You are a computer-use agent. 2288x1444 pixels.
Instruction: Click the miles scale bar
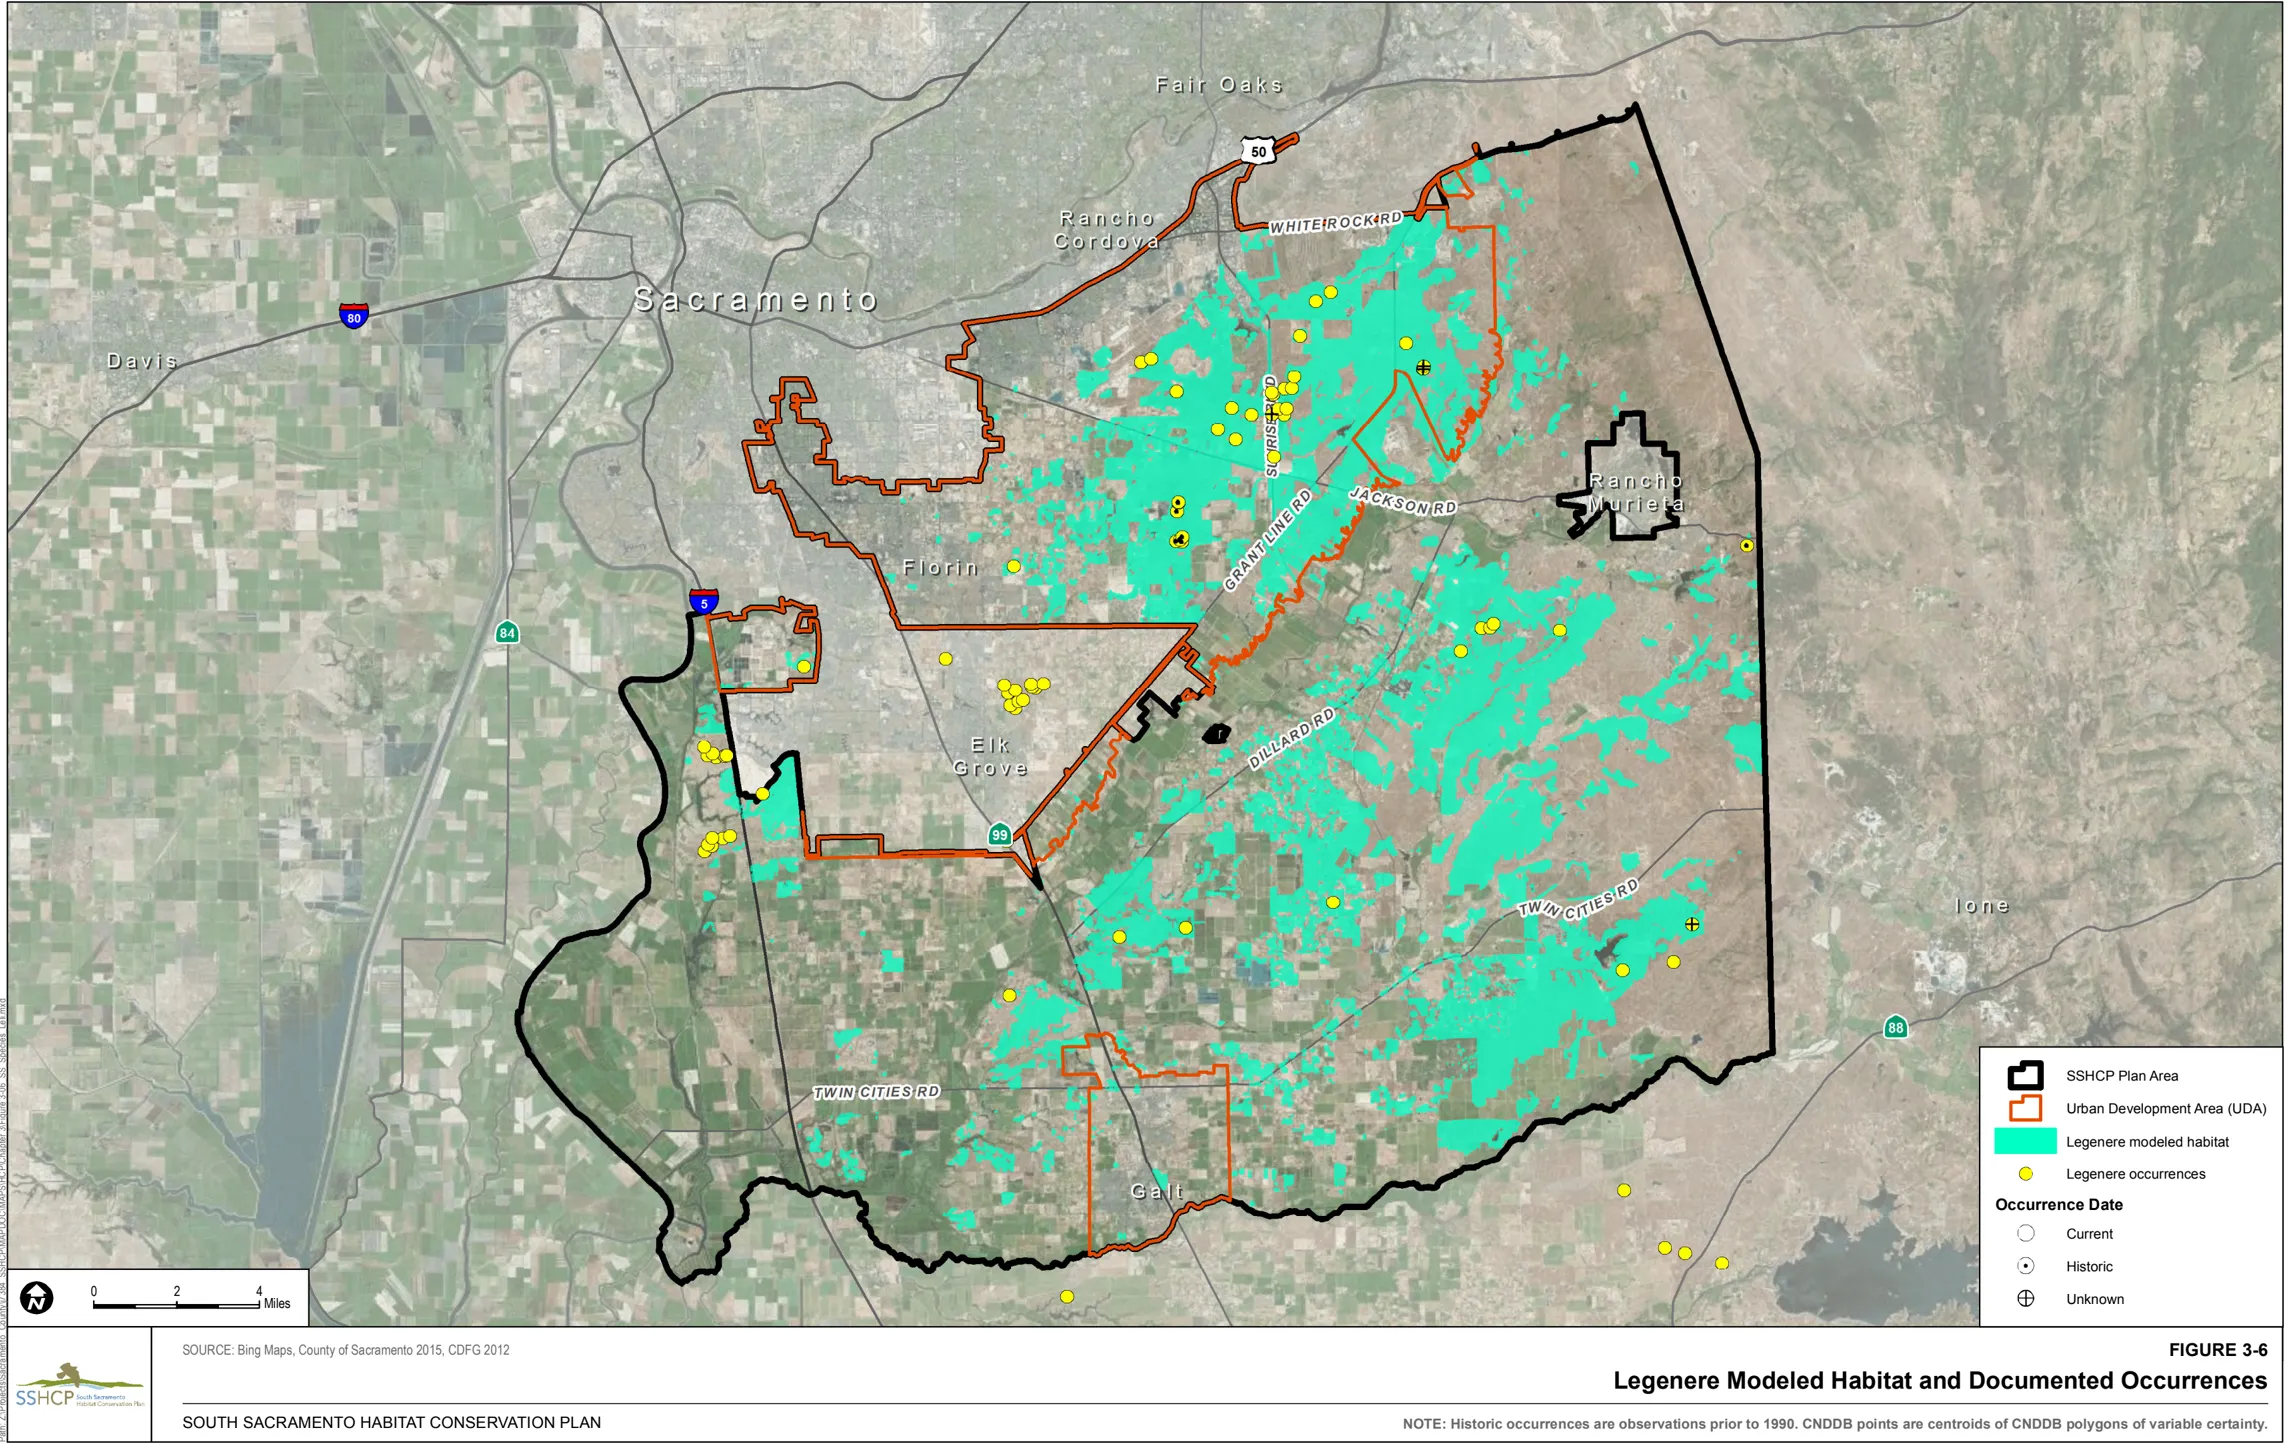[x=177, y=1305]
